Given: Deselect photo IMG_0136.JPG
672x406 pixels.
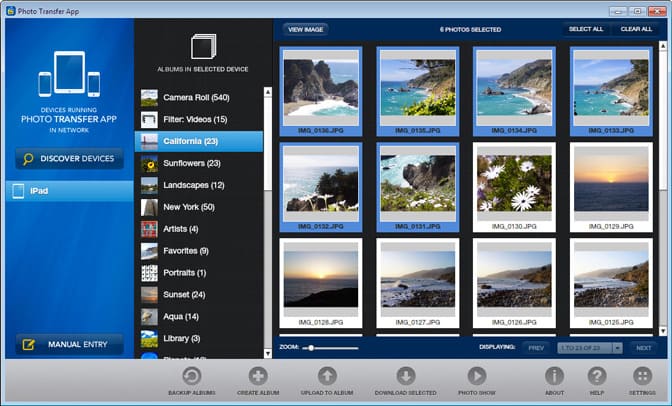Looking at the screenshot, I should [x=321, y=91].
